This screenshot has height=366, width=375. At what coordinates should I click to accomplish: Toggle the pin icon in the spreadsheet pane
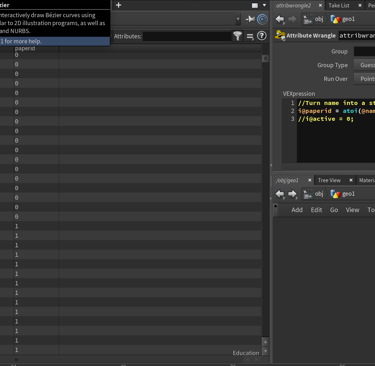[x=250, y=19]
